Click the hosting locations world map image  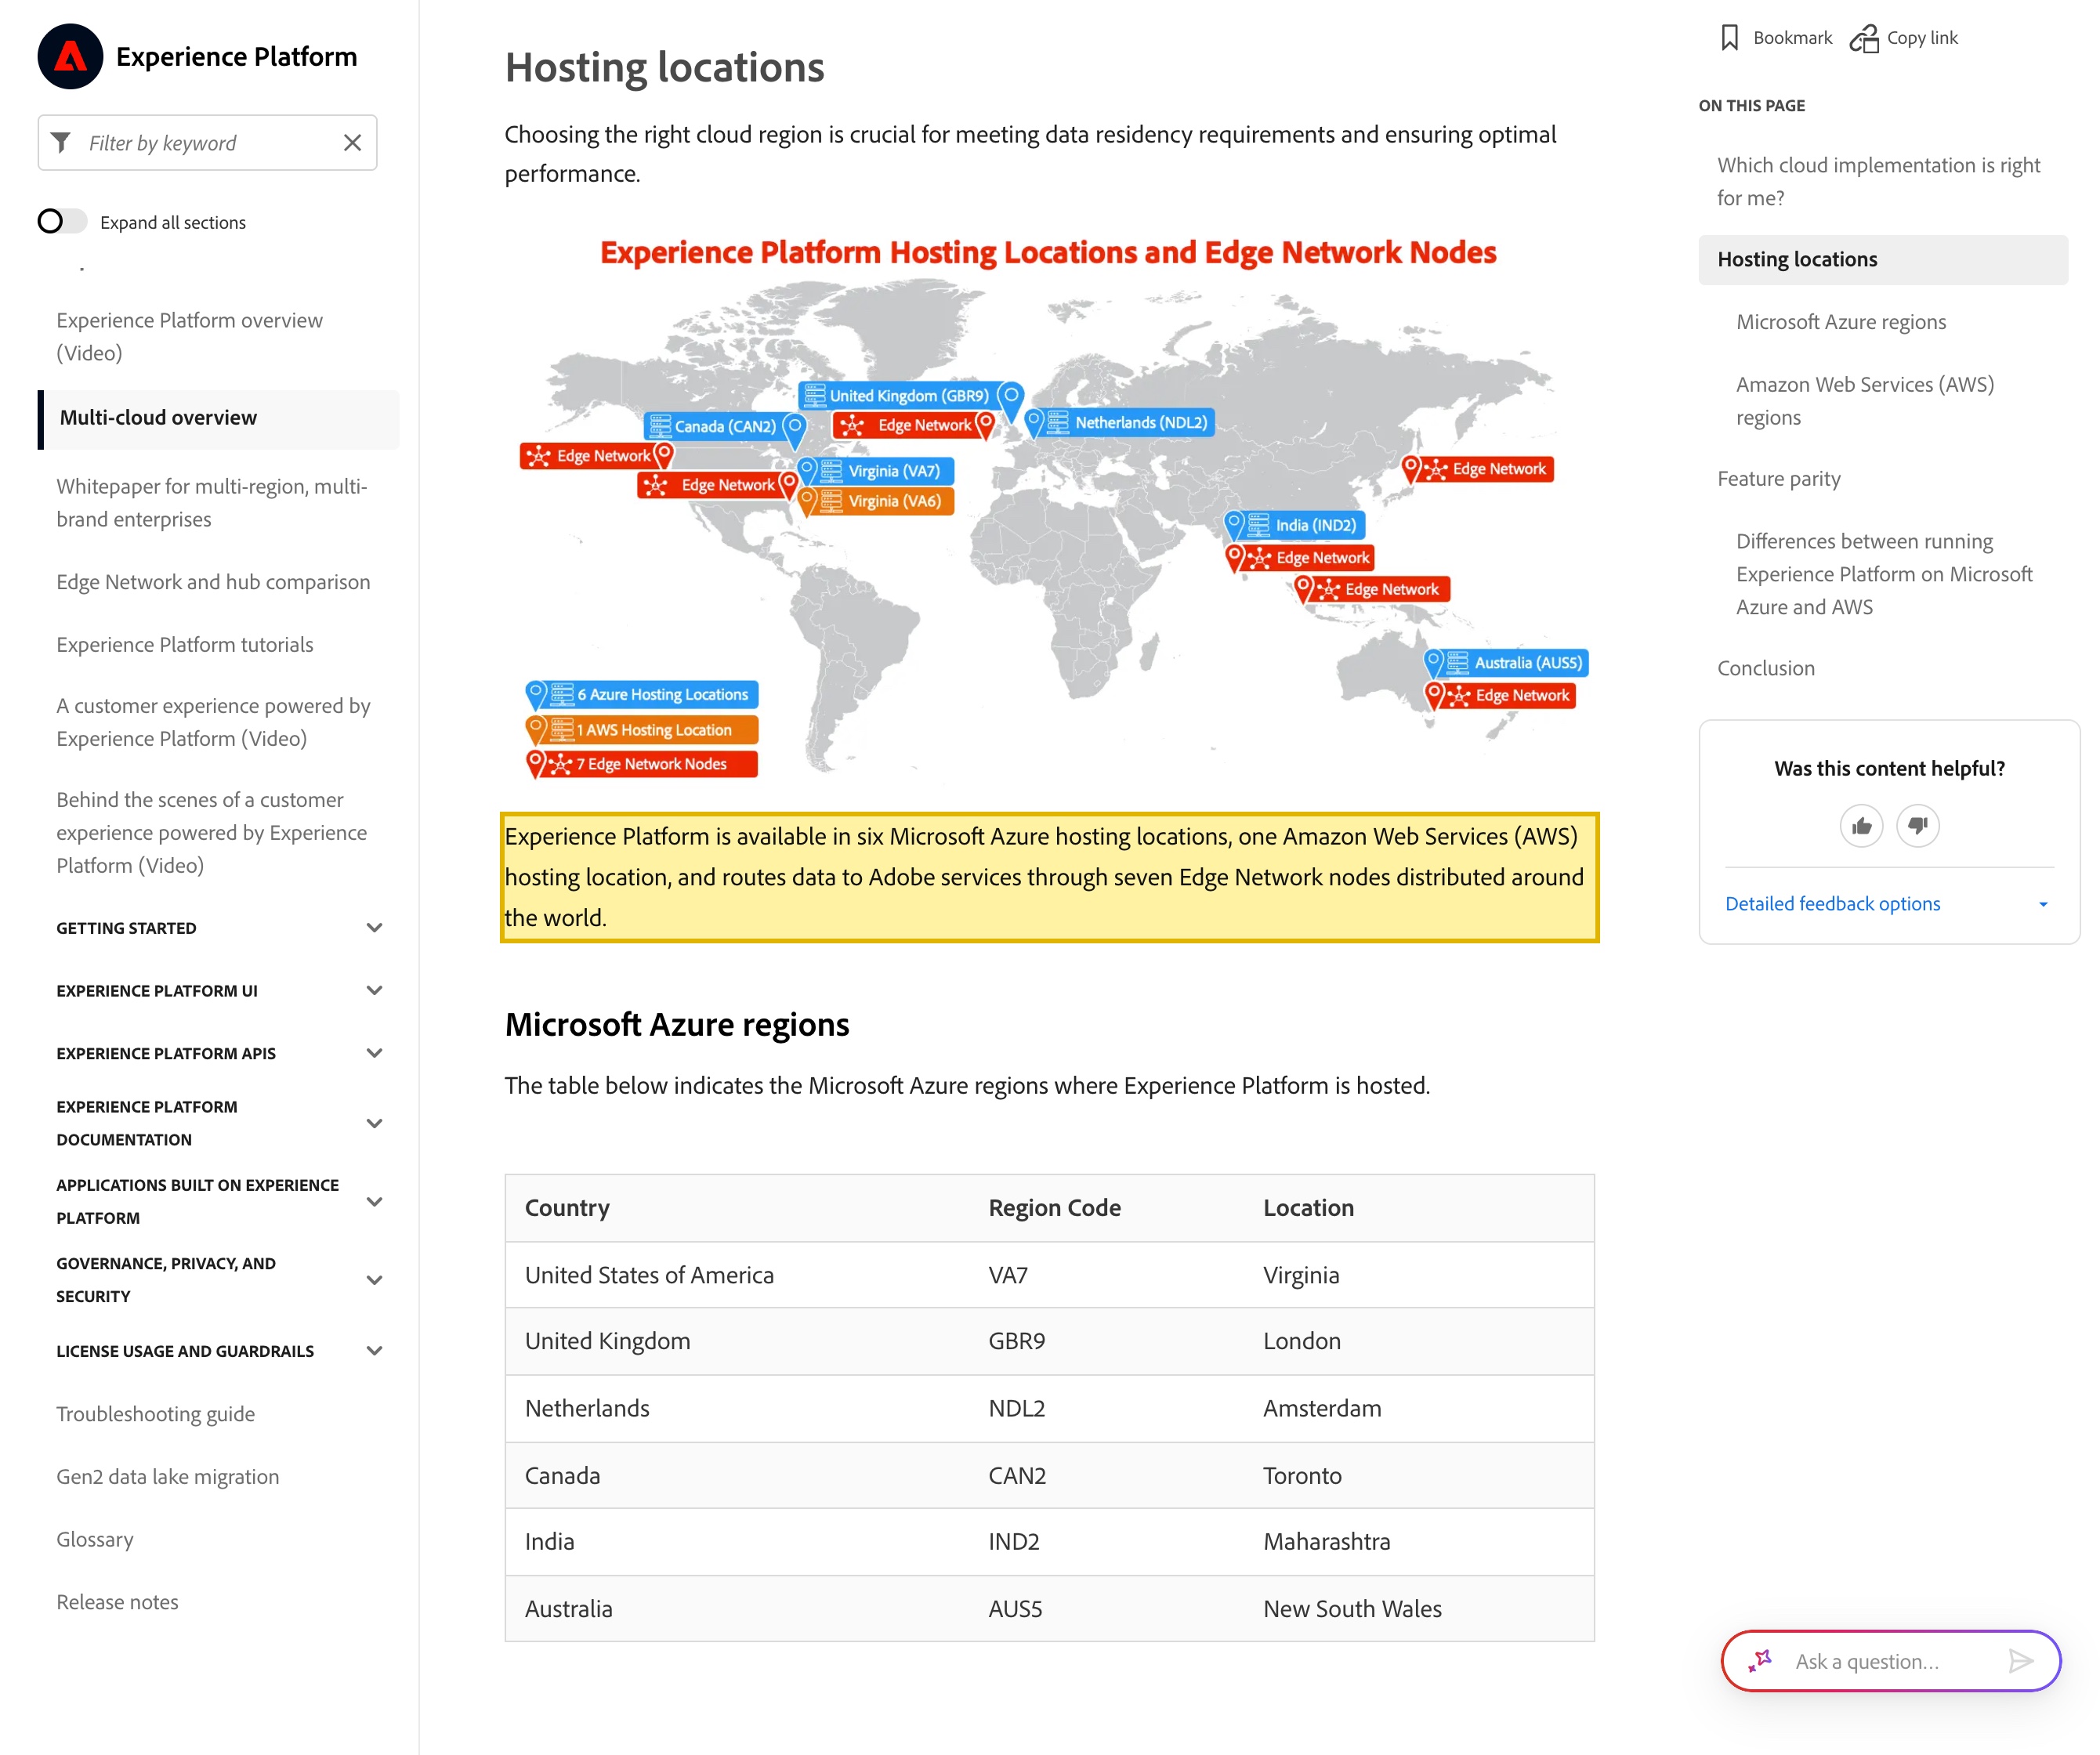click(1049, 510)
